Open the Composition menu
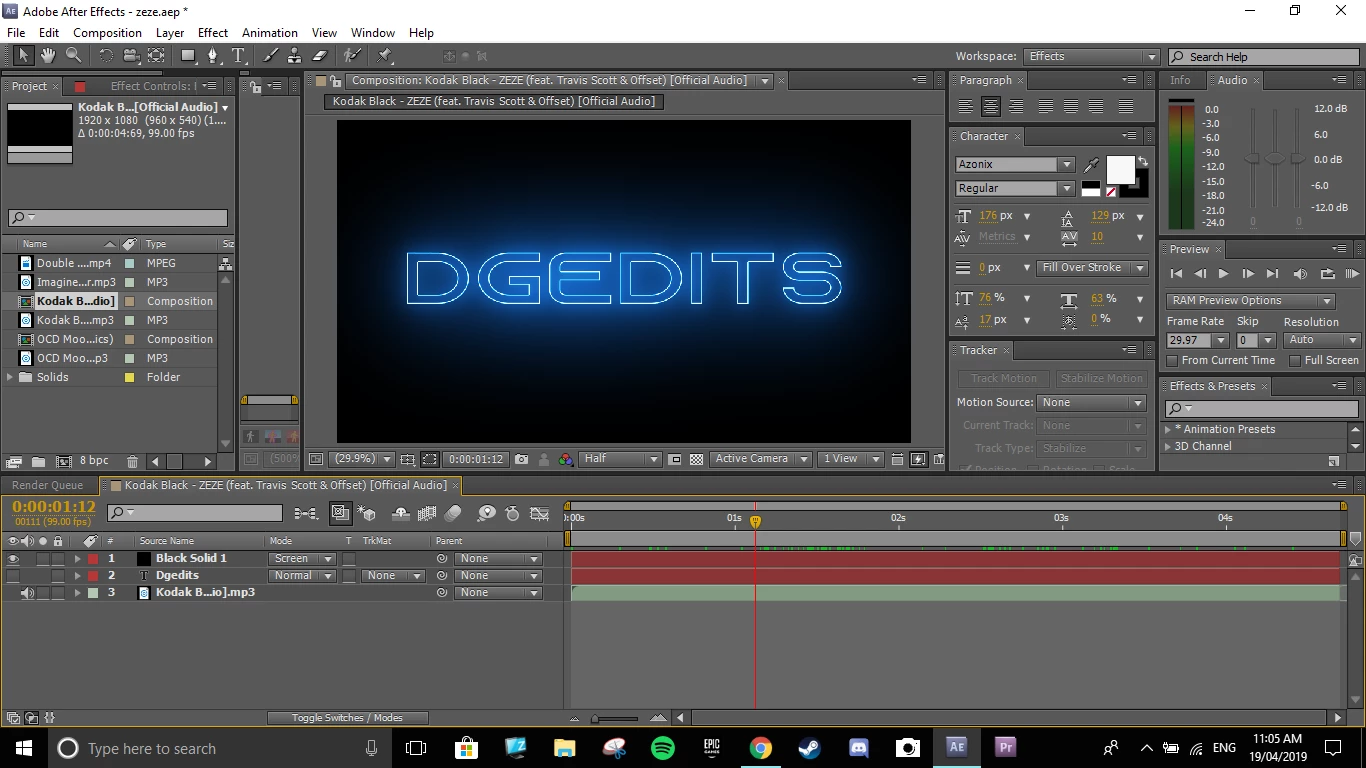Image resolution: width=1366 pixels, height=768 pixels. [x=107, y=32]
